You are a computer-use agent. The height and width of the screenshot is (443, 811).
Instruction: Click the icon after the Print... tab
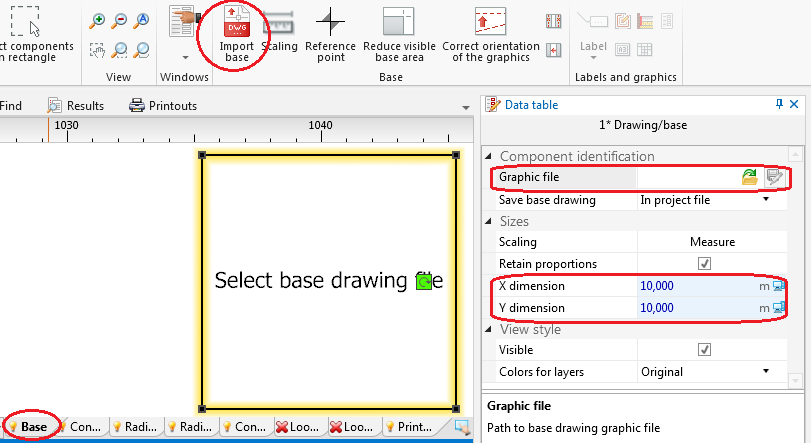point(462,427)
